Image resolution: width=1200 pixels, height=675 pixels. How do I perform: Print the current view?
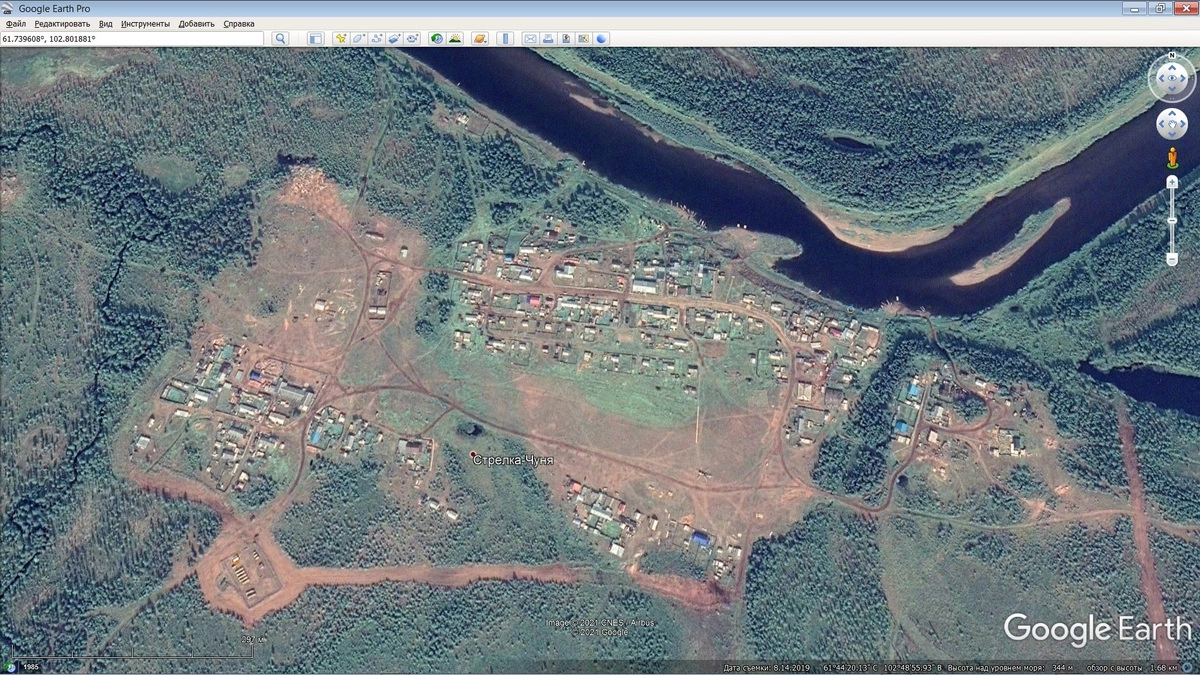548,38
